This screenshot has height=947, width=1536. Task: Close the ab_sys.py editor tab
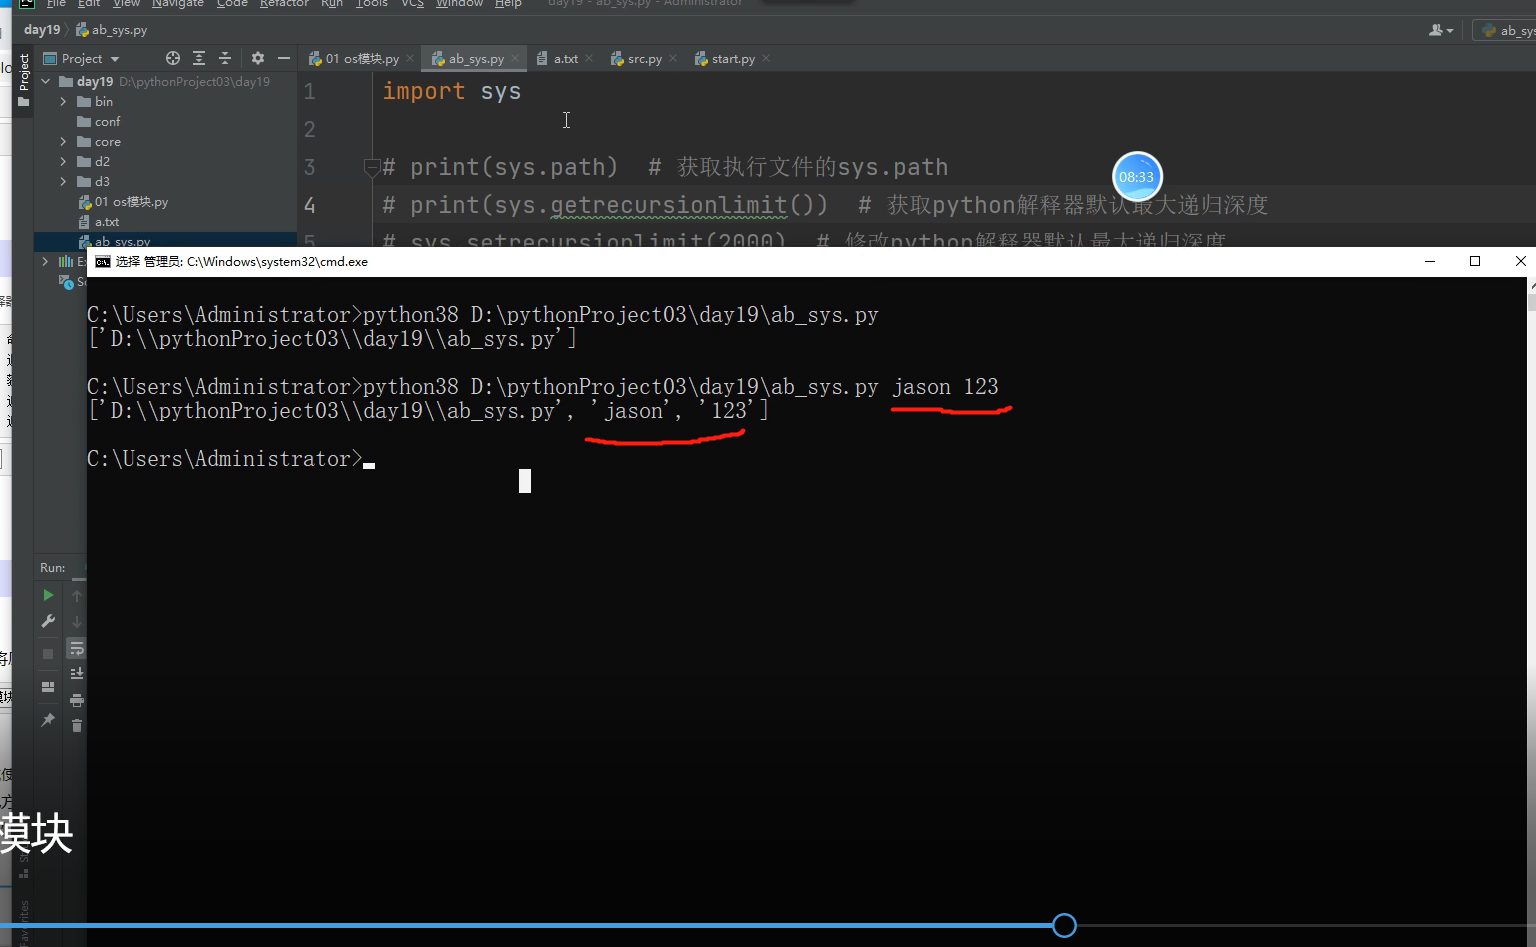515,58
